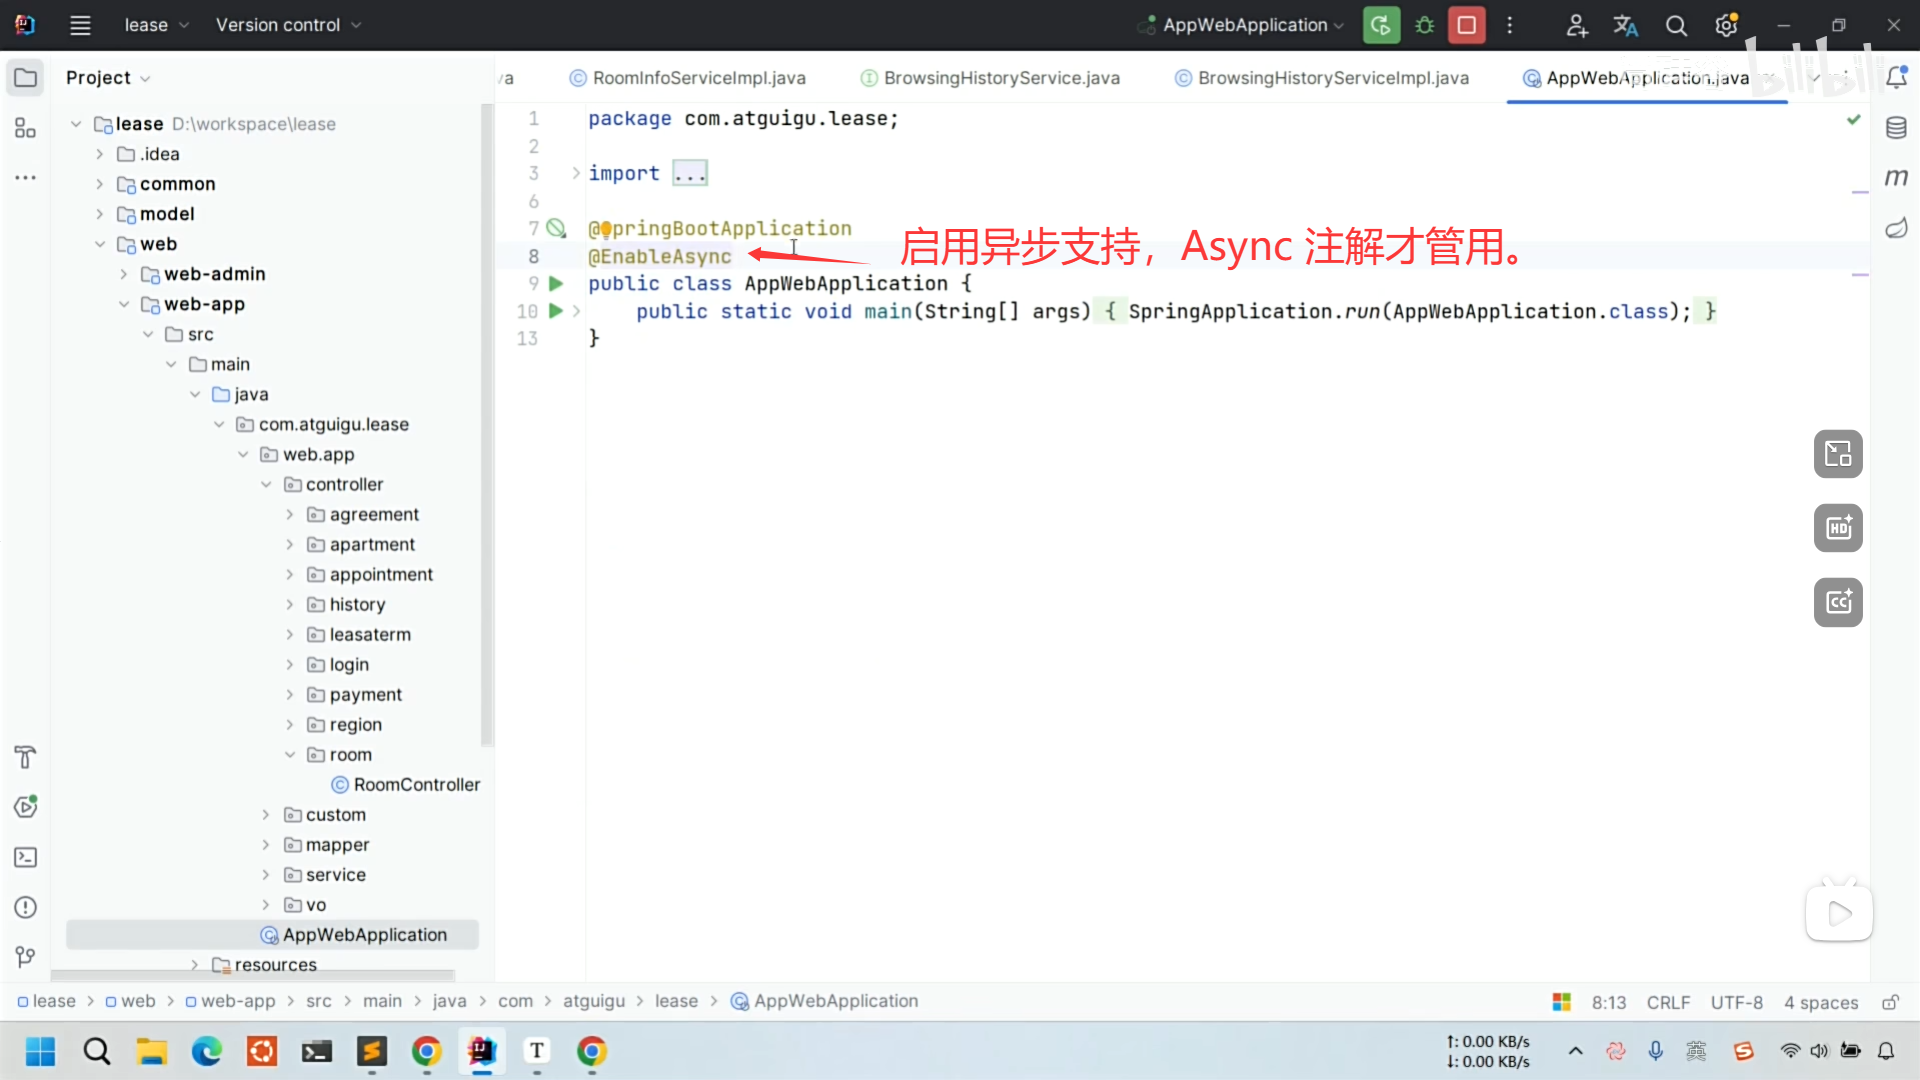Screen dimensions: 1920x1080
Task: Open Search Everywhere magnifier
Action: click(1676, 25)
